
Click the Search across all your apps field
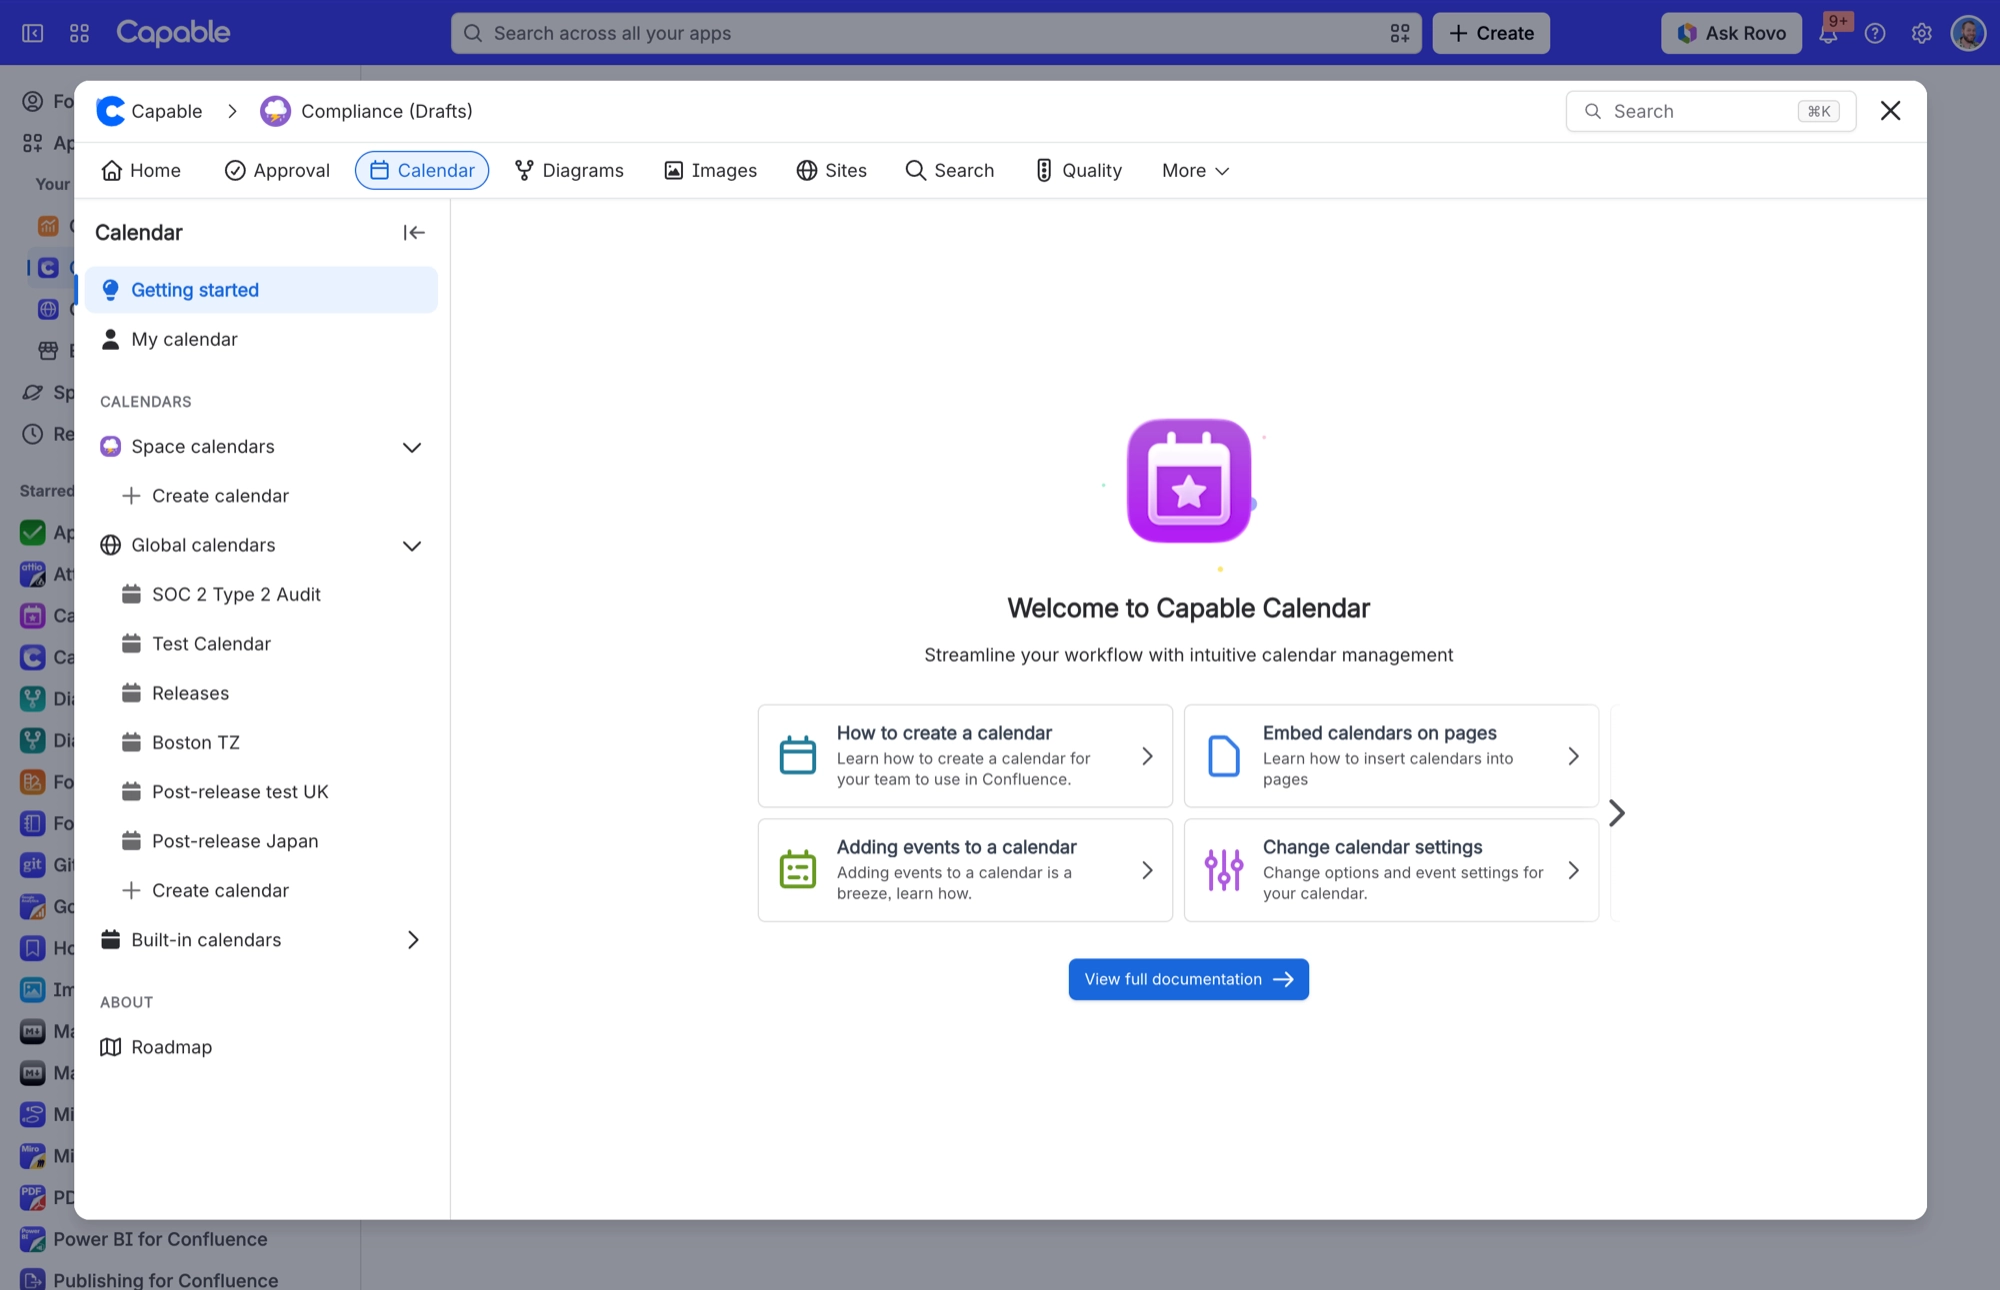click(x=935, y=33)
